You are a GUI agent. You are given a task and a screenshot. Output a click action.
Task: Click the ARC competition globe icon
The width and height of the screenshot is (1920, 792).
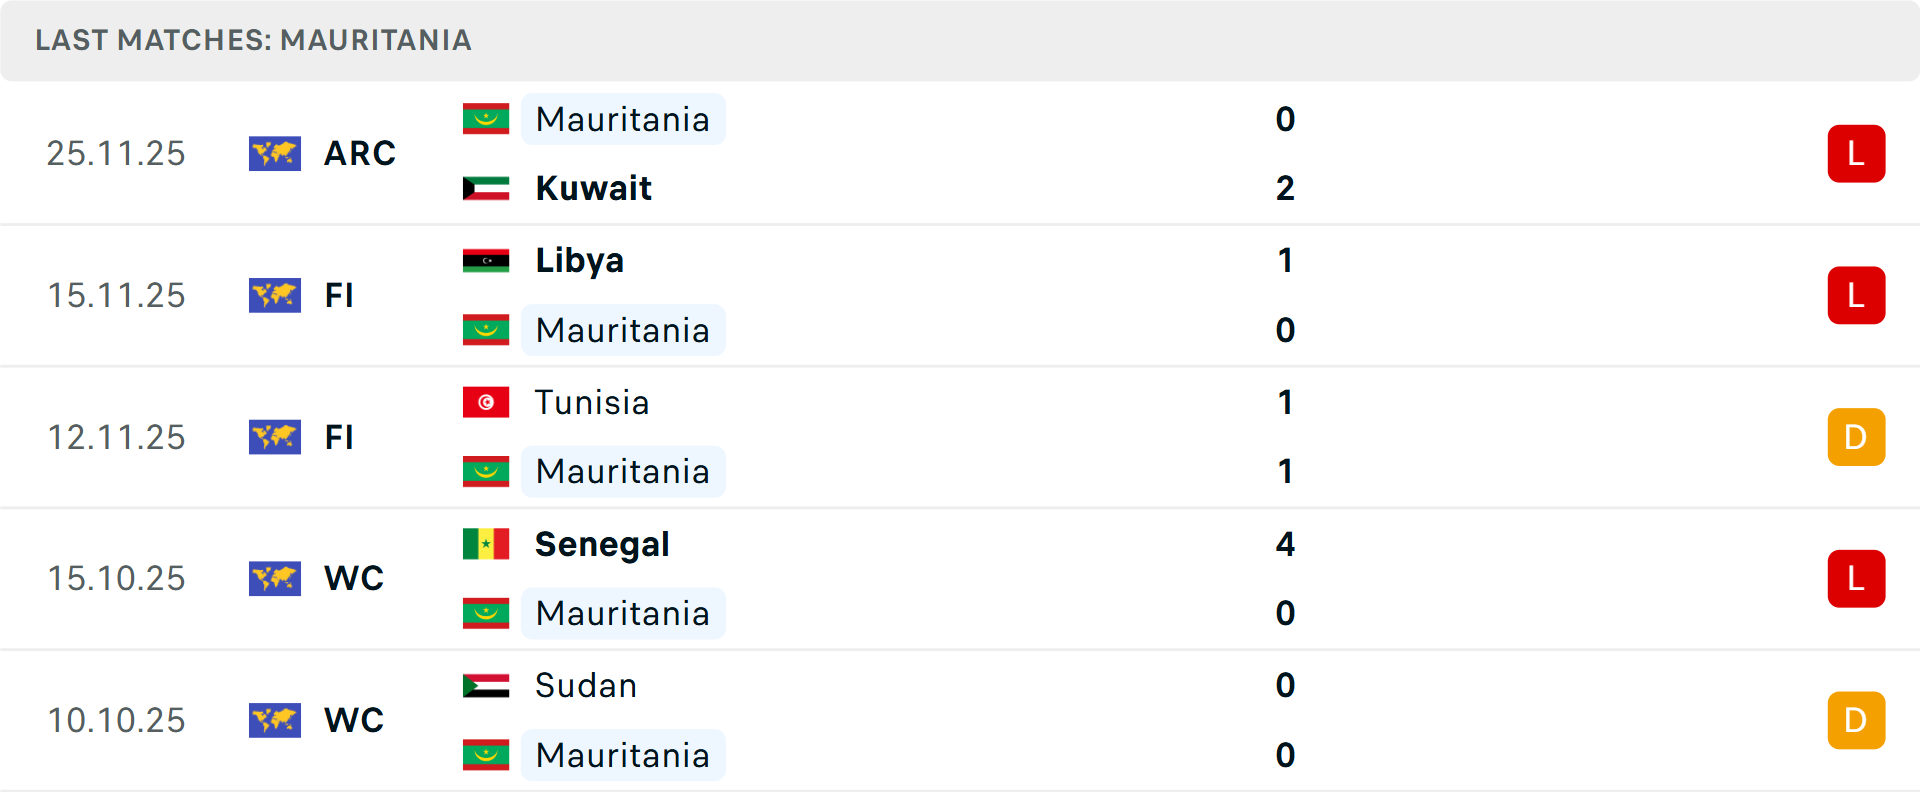click(x=275, y=154)
